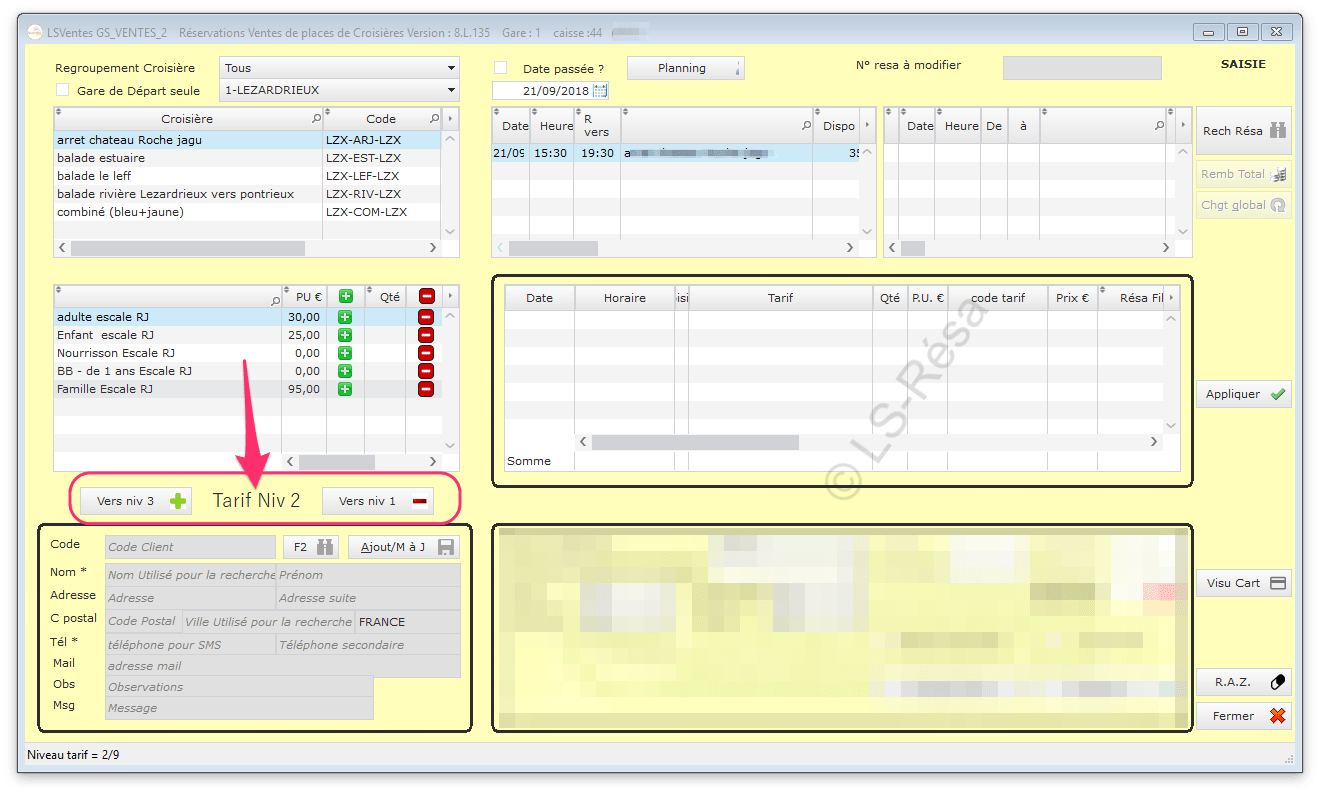Screen dimensions: 1320x794
Task: Click green plus for Enfant escale RJ
Action: click(345, 335)
